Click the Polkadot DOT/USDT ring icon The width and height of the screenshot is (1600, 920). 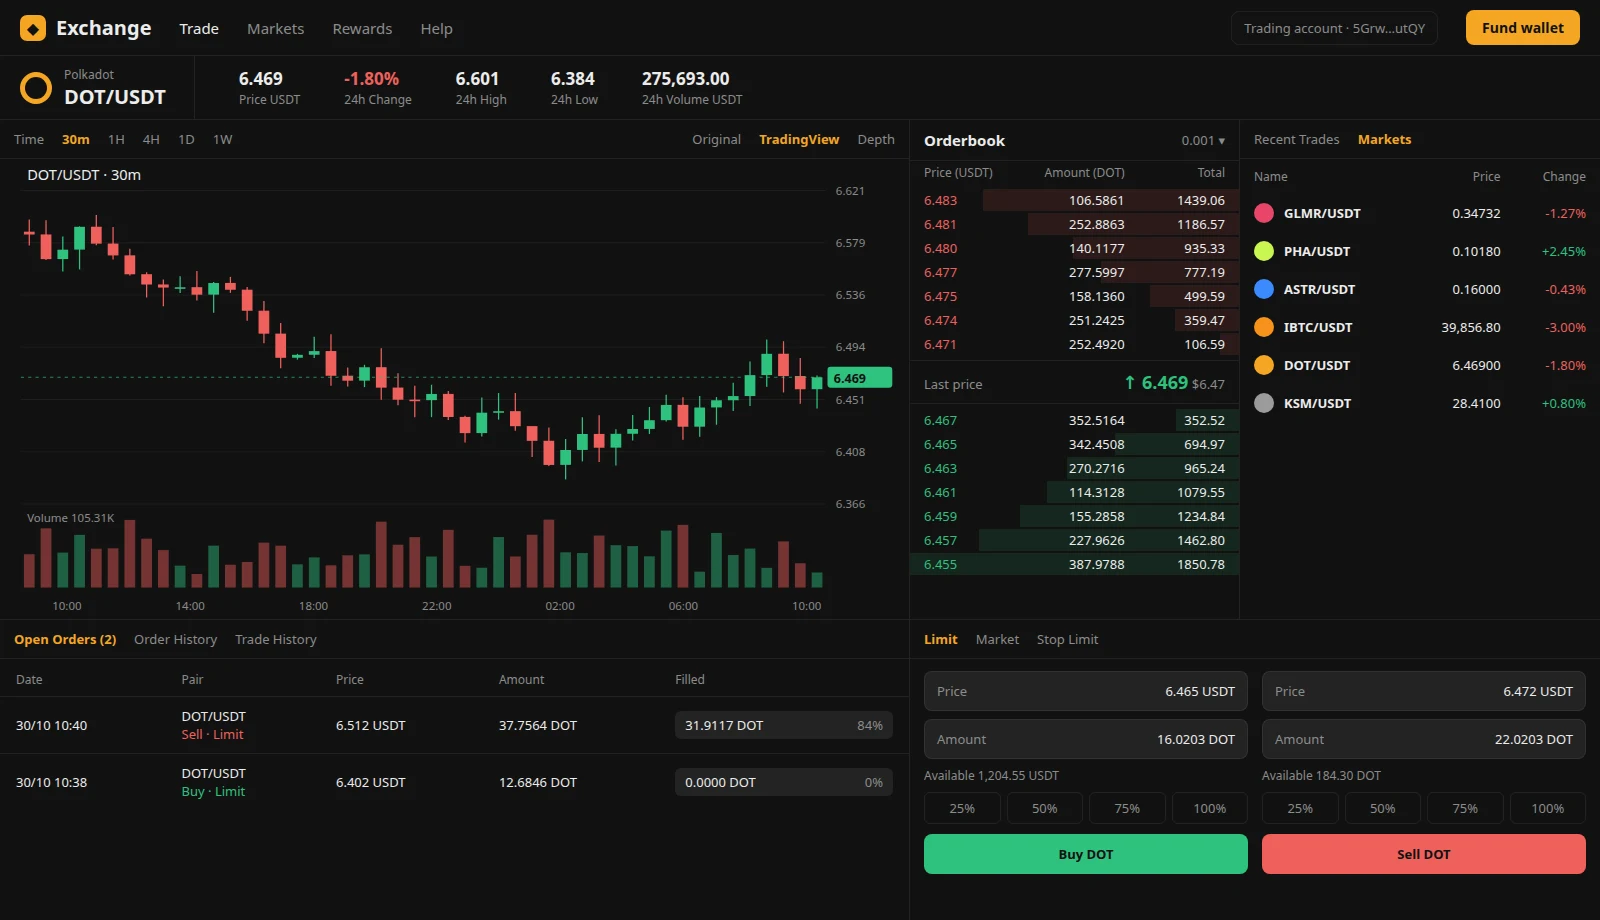pyautogui.click(x=36, y=88)
